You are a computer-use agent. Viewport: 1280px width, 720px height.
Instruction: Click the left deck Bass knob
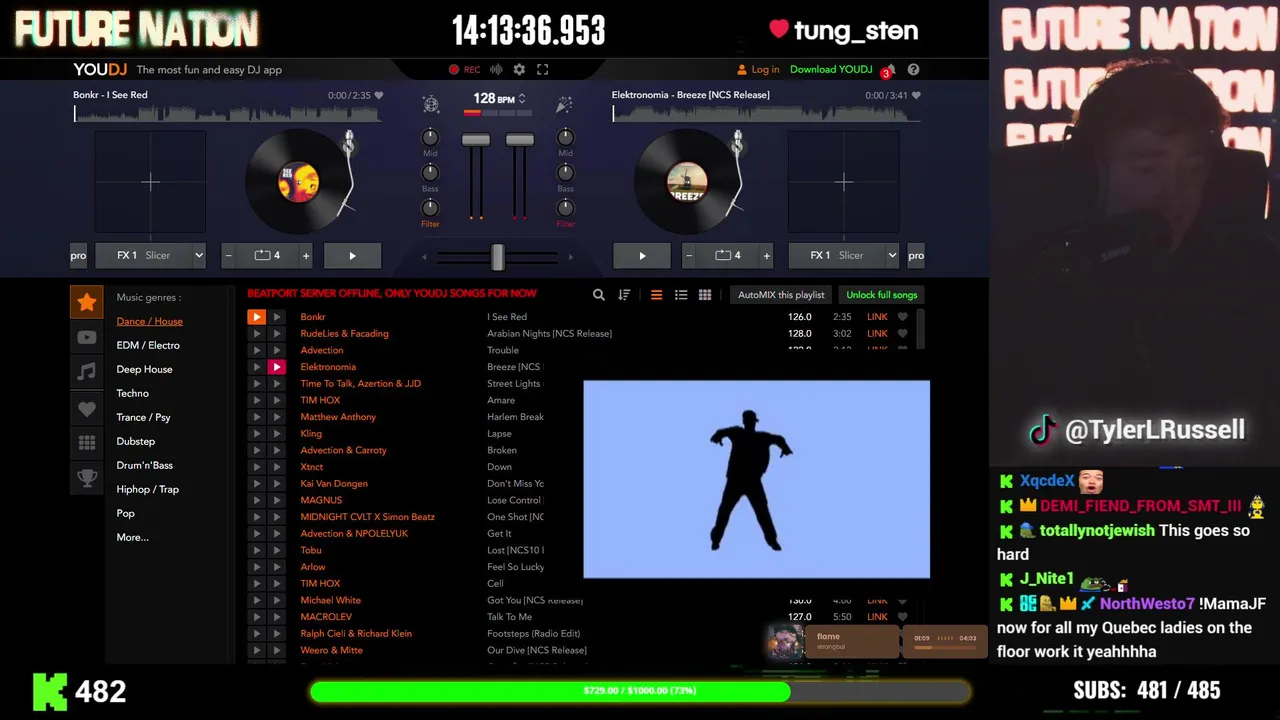430,172
